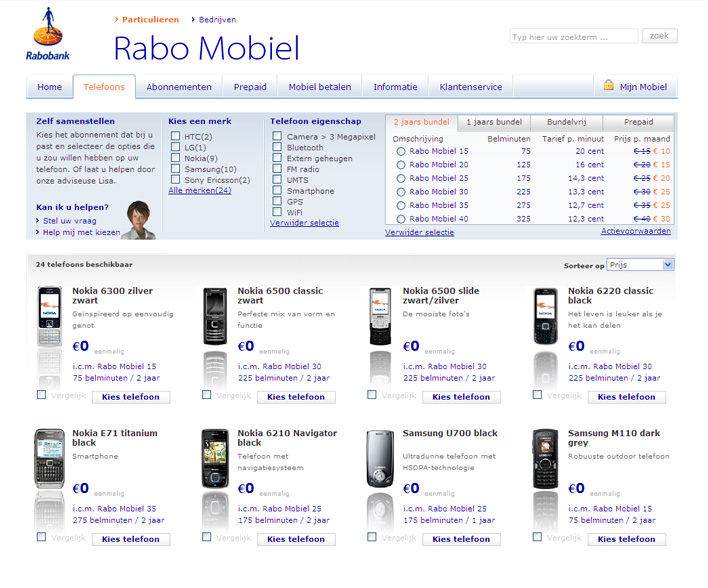Viewport: 708px width, 588px height.
Task: Open the Actievoorwaarden link
Action: click(636, 231)
